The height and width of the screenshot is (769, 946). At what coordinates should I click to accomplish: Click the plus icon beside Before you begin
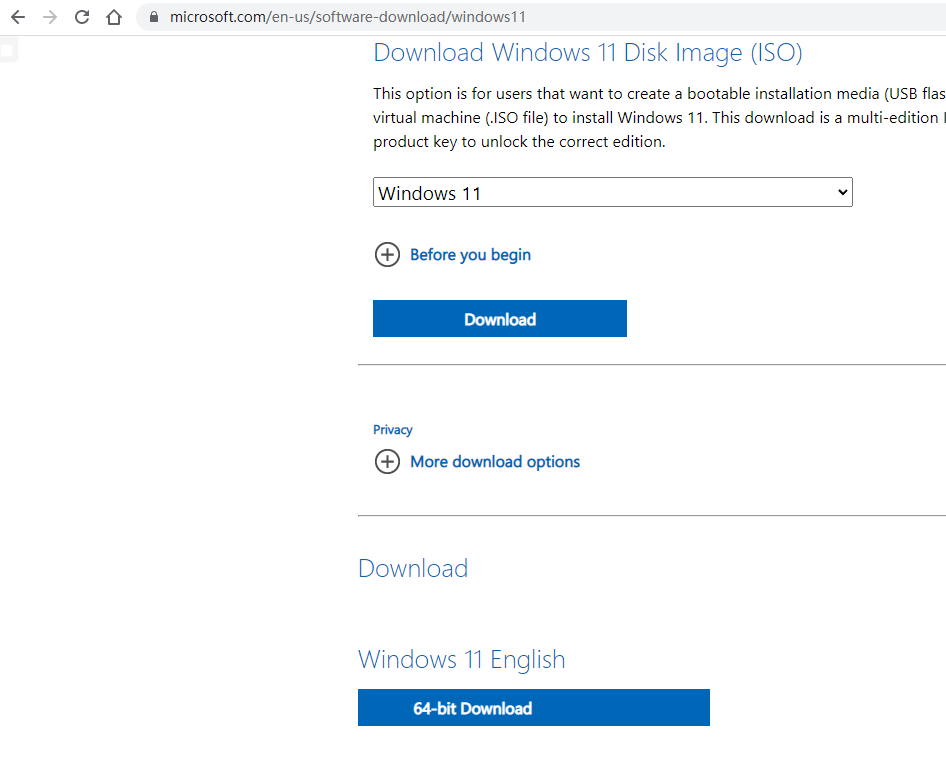pos(387,255)
